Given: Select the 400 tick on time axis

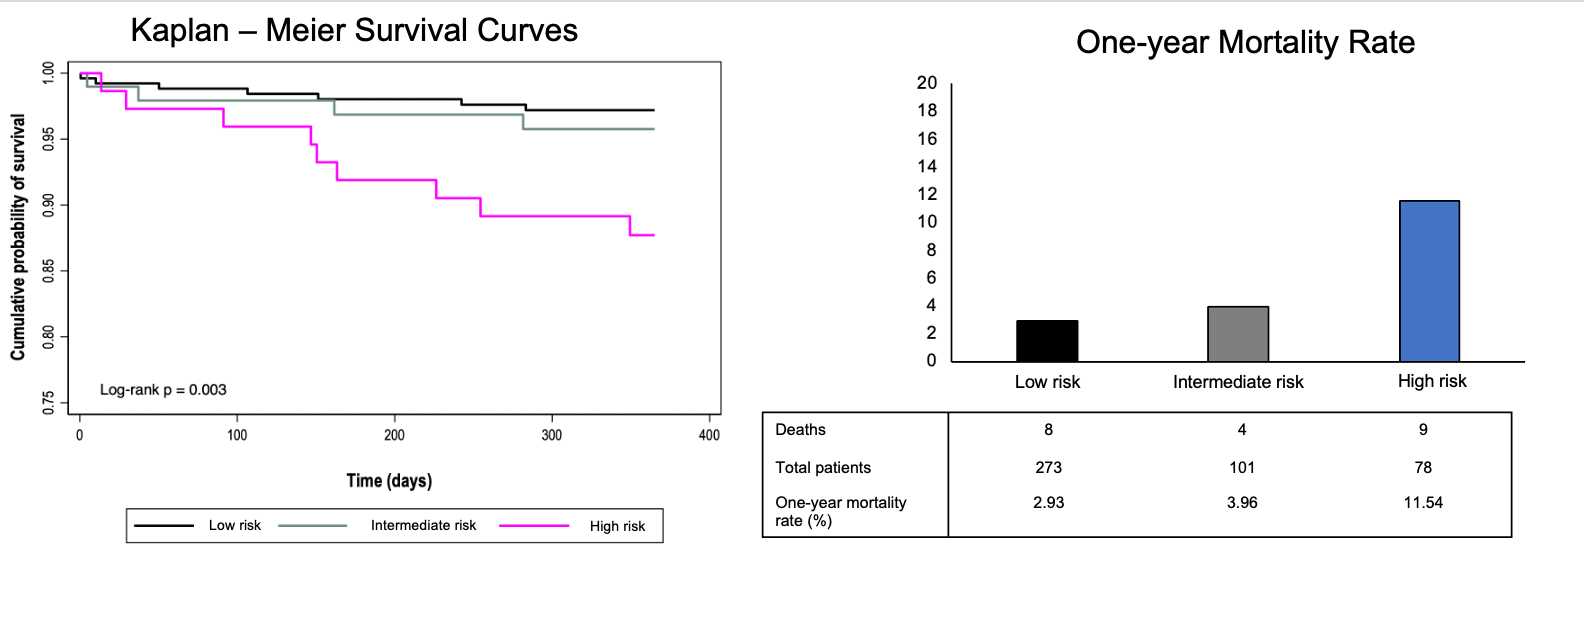Looking at the screenshot, I should (x=709, y=435).
